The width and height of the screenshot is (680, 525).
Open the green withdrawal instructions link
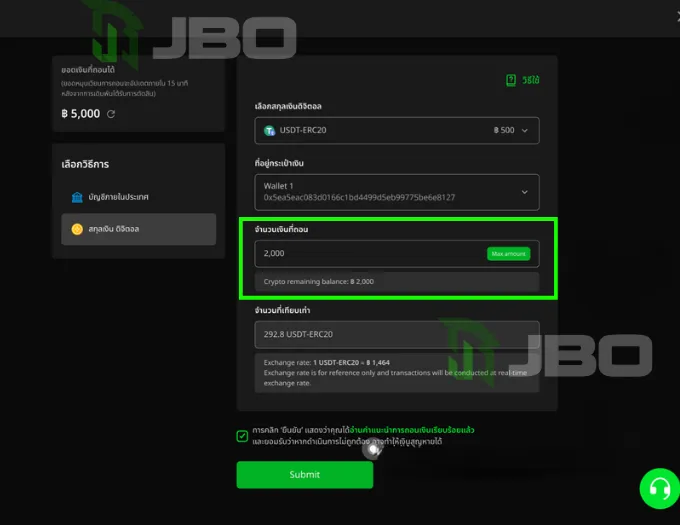click(412, 430)
